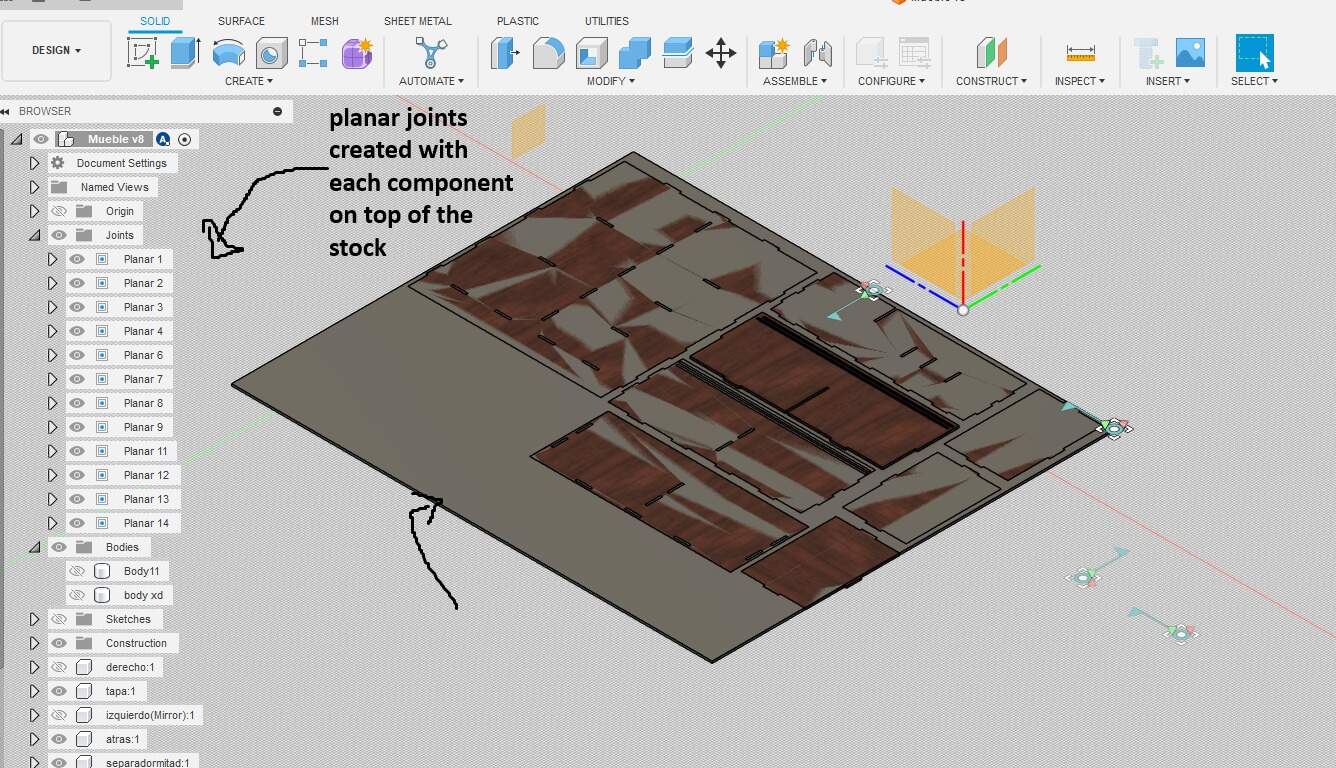The width and height of the screenshot is (1336, 768).
Task: Click the browser collapse arrows icon
Action: (5, 111)
